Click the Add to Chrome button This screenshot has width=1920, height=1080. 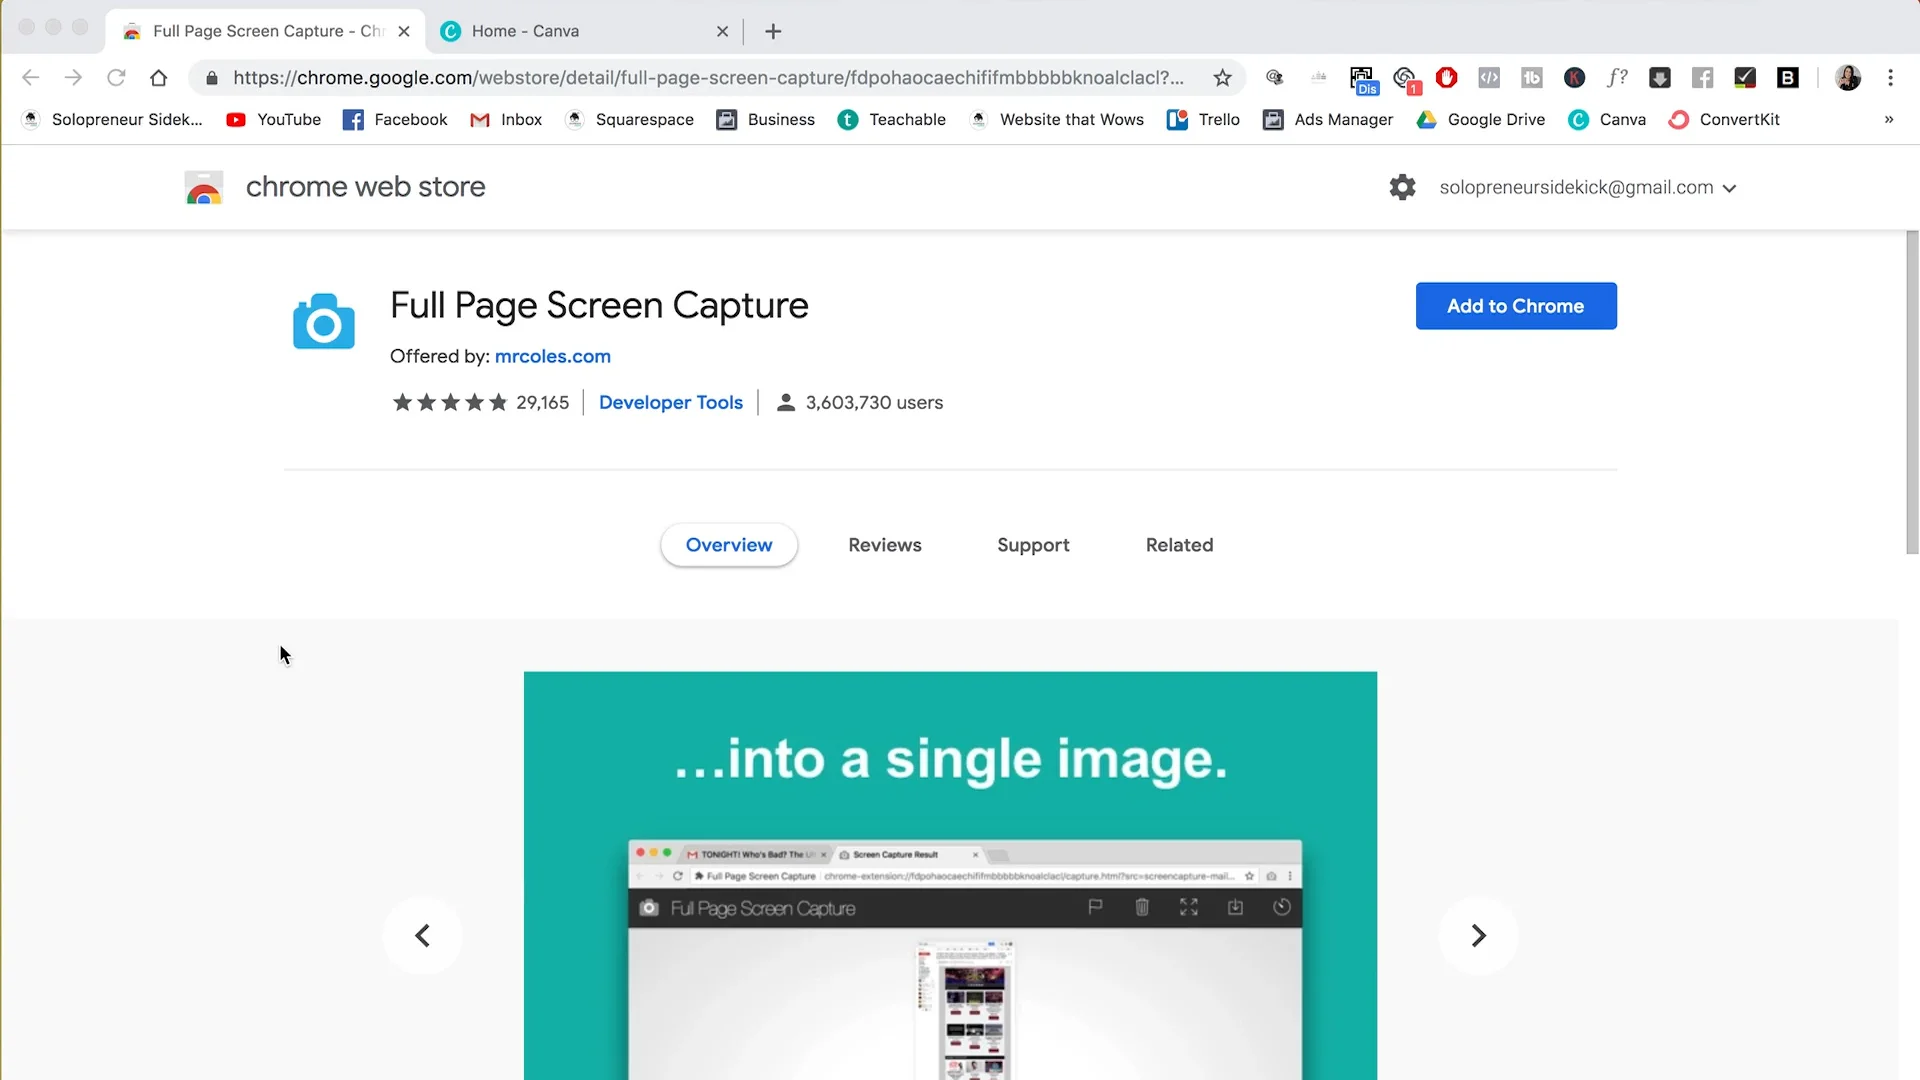(x=1515, y=306)
